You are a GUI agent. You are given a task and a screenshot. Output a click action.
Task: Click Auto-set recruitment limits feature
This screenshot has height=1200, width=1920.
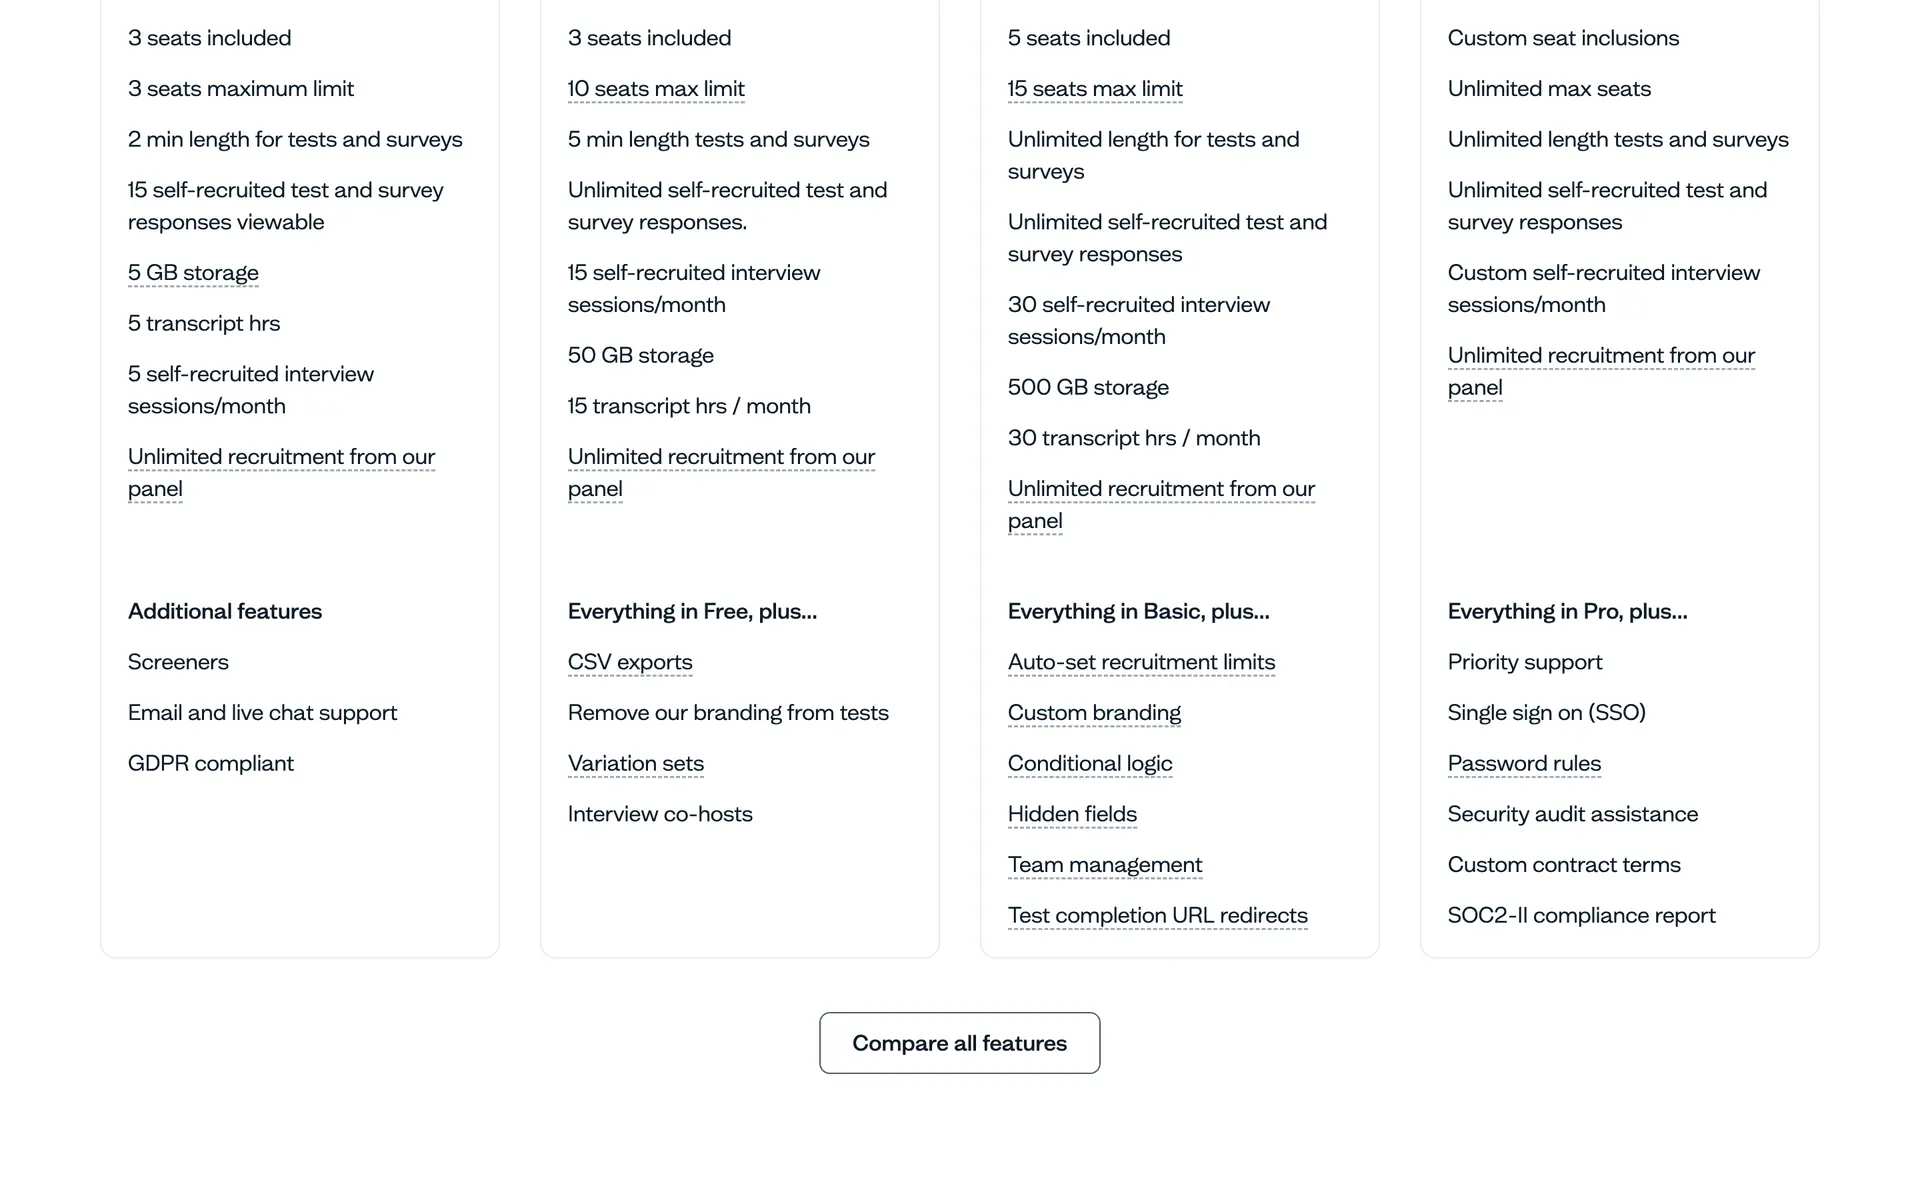click(1141, 662)
